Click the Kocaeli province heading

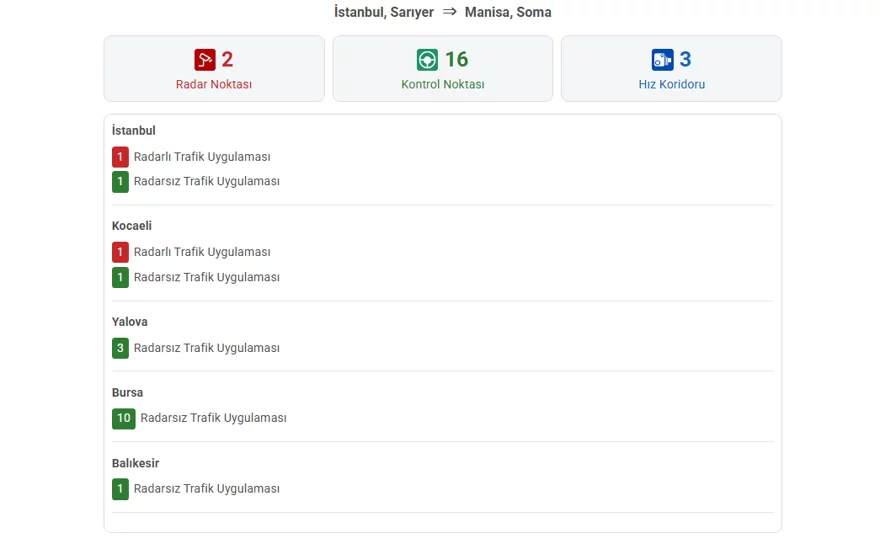point(132,226)
